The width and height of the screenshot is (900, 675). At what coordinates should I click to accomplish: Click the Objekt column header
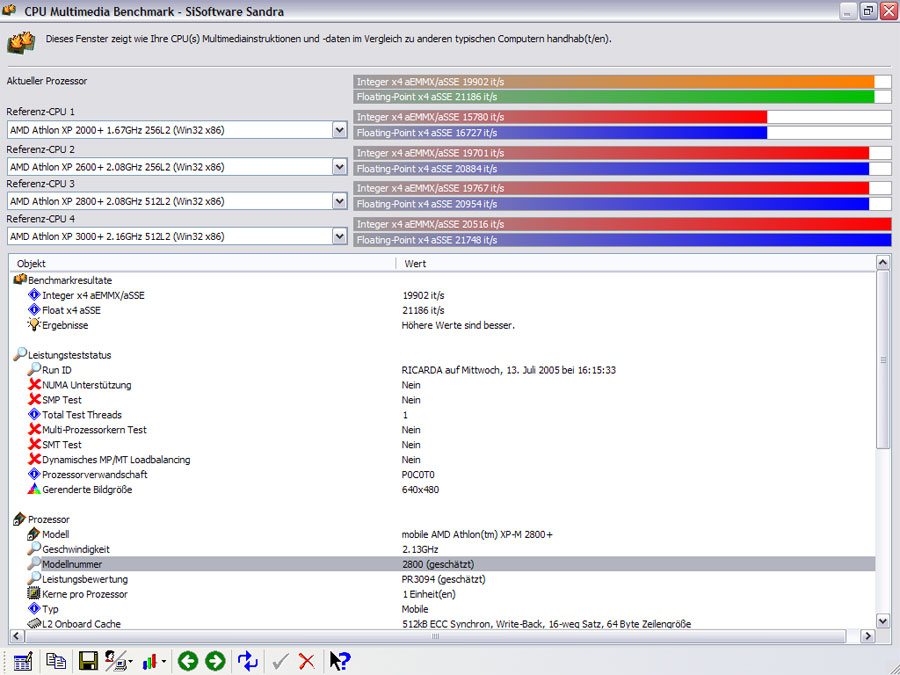tap(203, 263)
